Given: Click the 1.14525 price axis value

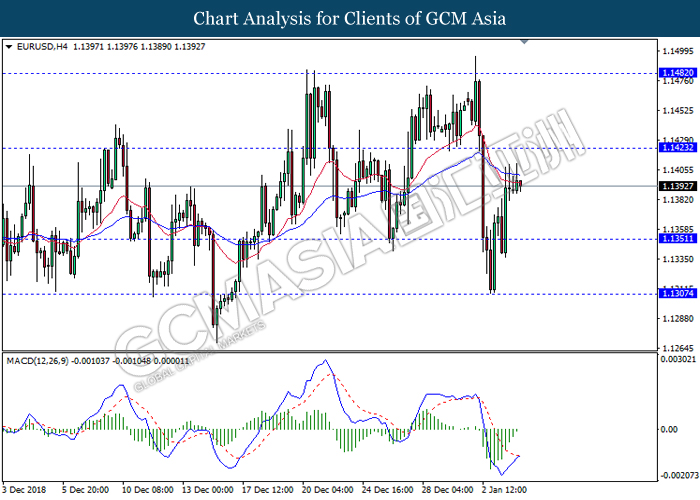Looking at the screenshot, I should point(678,111).
